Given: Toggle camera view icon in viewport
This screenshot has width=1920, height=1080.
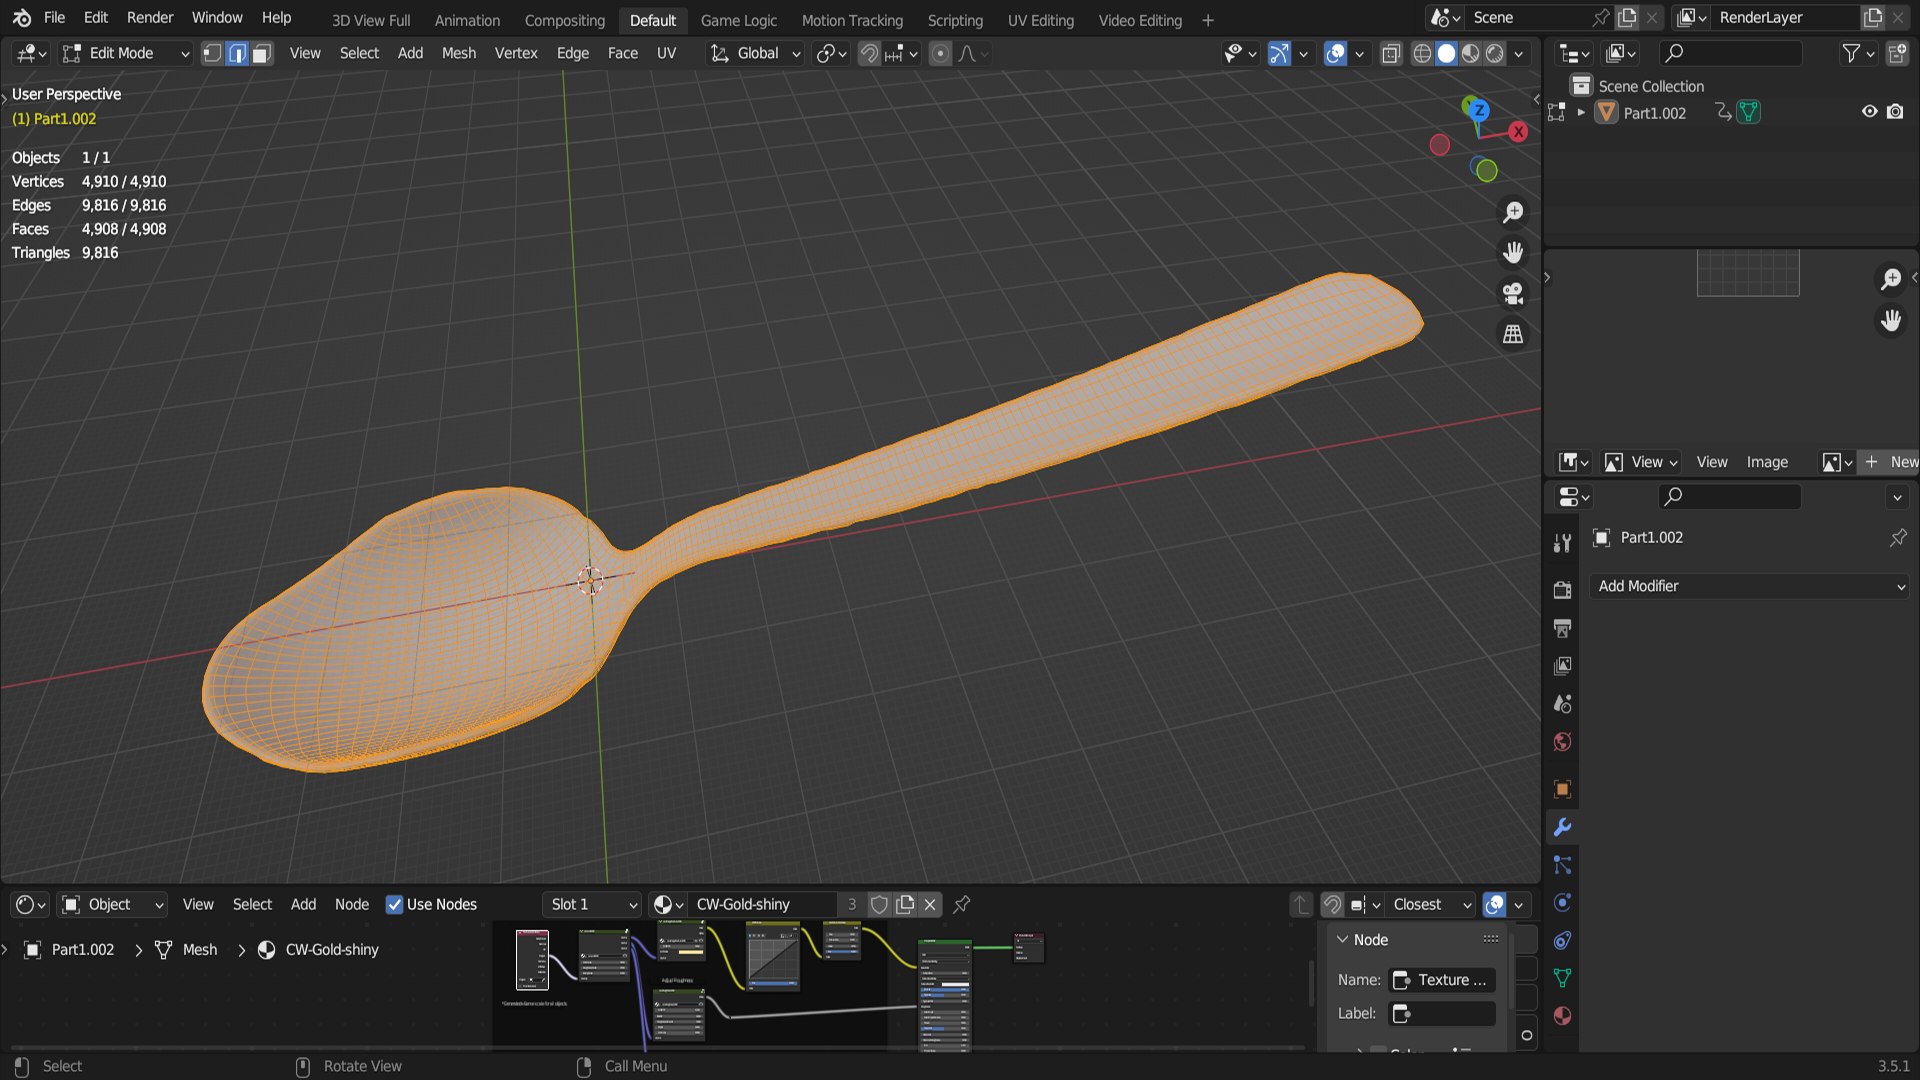Looking at the screenshot, I should tap(1513, 293).
